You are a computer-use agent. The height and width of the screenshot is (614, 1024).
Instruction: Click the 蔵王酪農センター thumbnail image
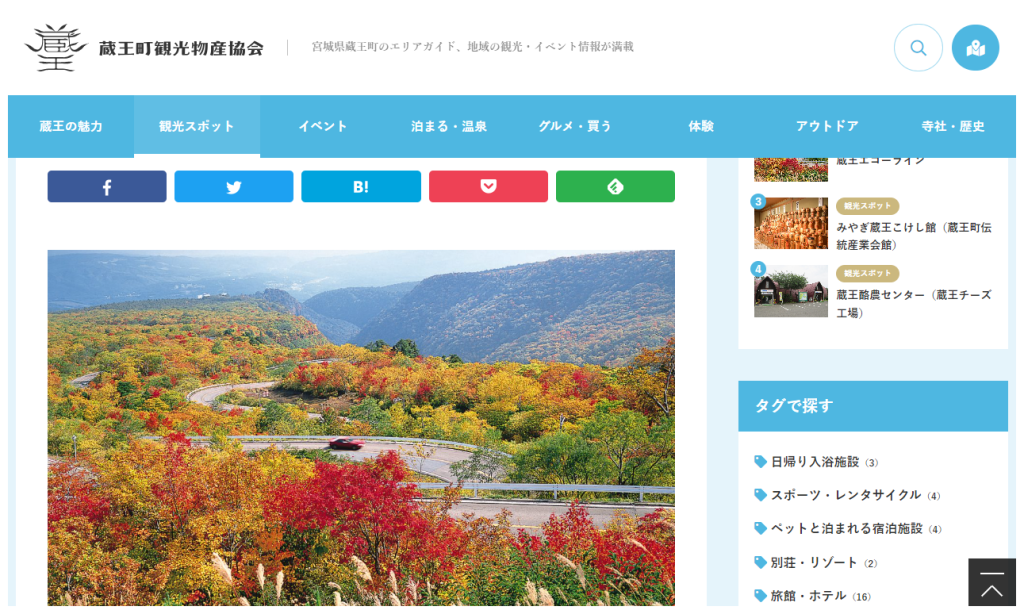(x=790, y=290)
